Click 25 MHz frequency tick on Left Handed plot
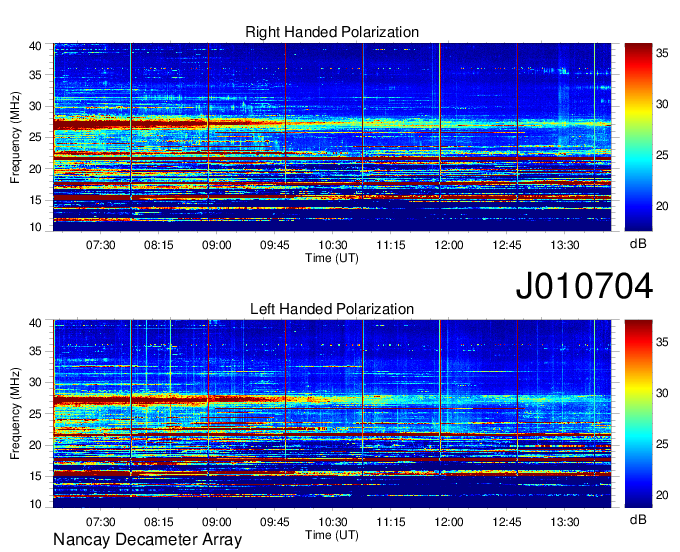 [36, 414]
